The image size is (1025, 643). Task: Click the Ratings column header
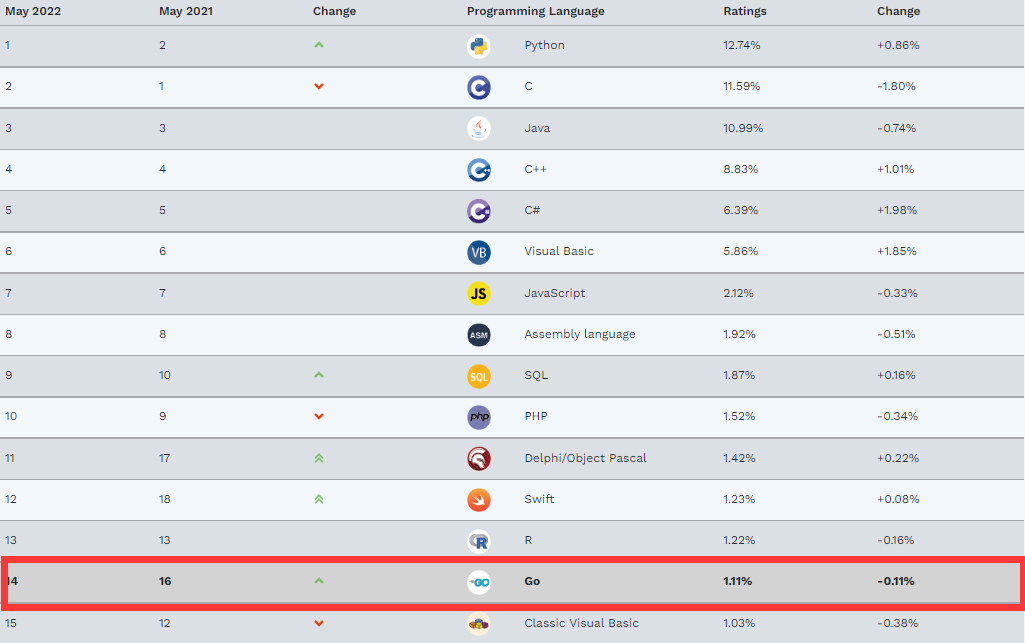(x=745, y=12)
